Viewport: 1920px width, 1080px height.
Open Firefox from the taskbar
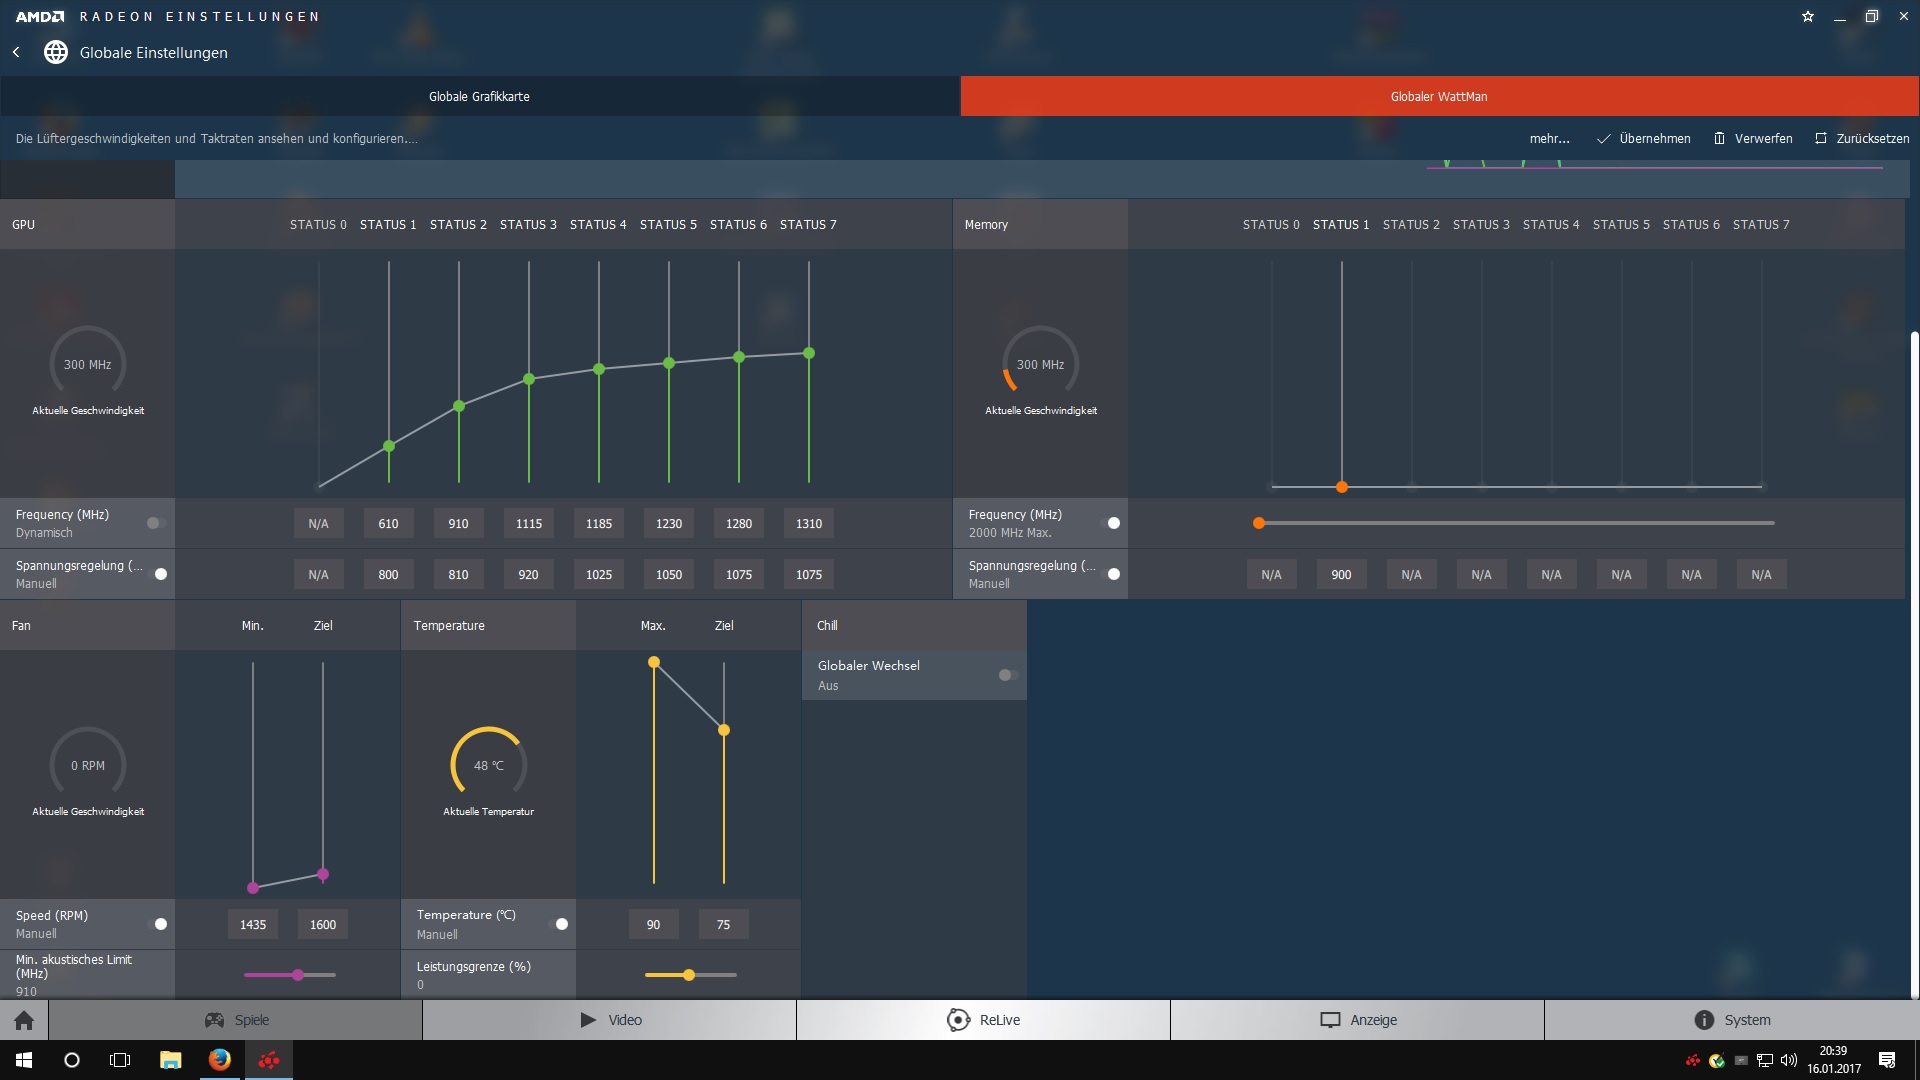219,1060
